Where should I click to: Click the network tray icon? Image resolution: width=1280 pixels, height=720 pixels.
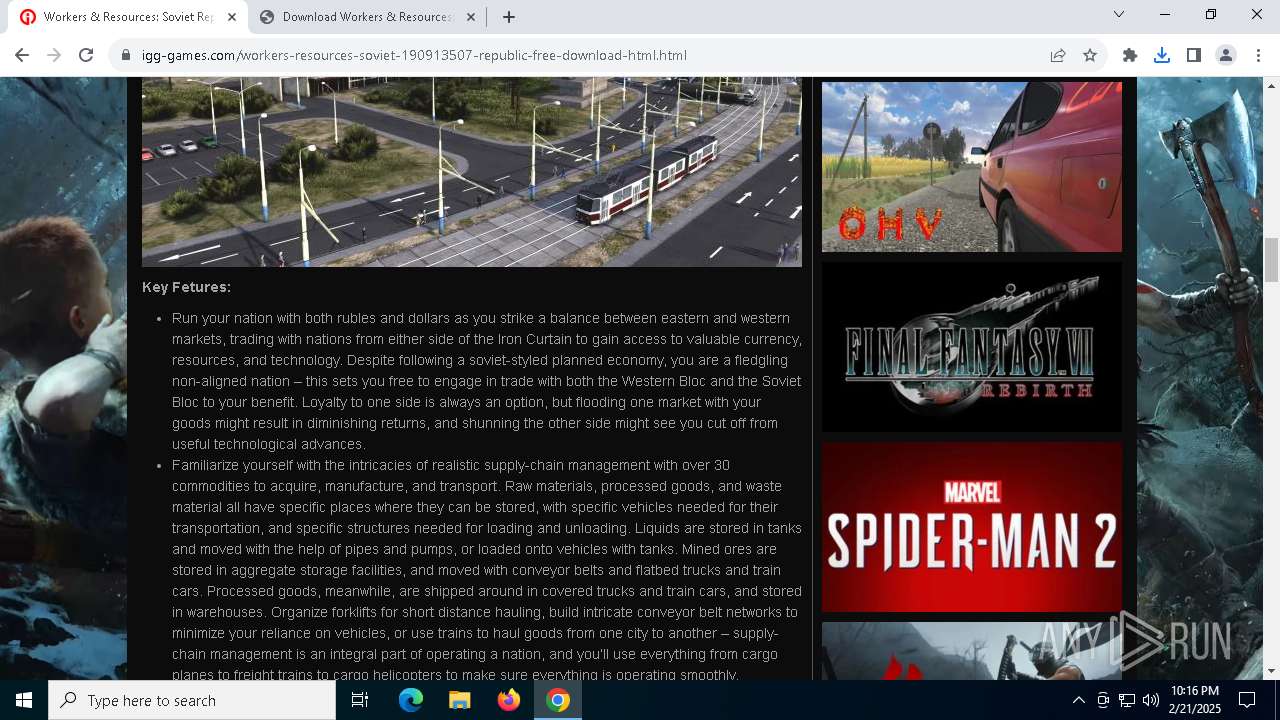pos(1127,700)
